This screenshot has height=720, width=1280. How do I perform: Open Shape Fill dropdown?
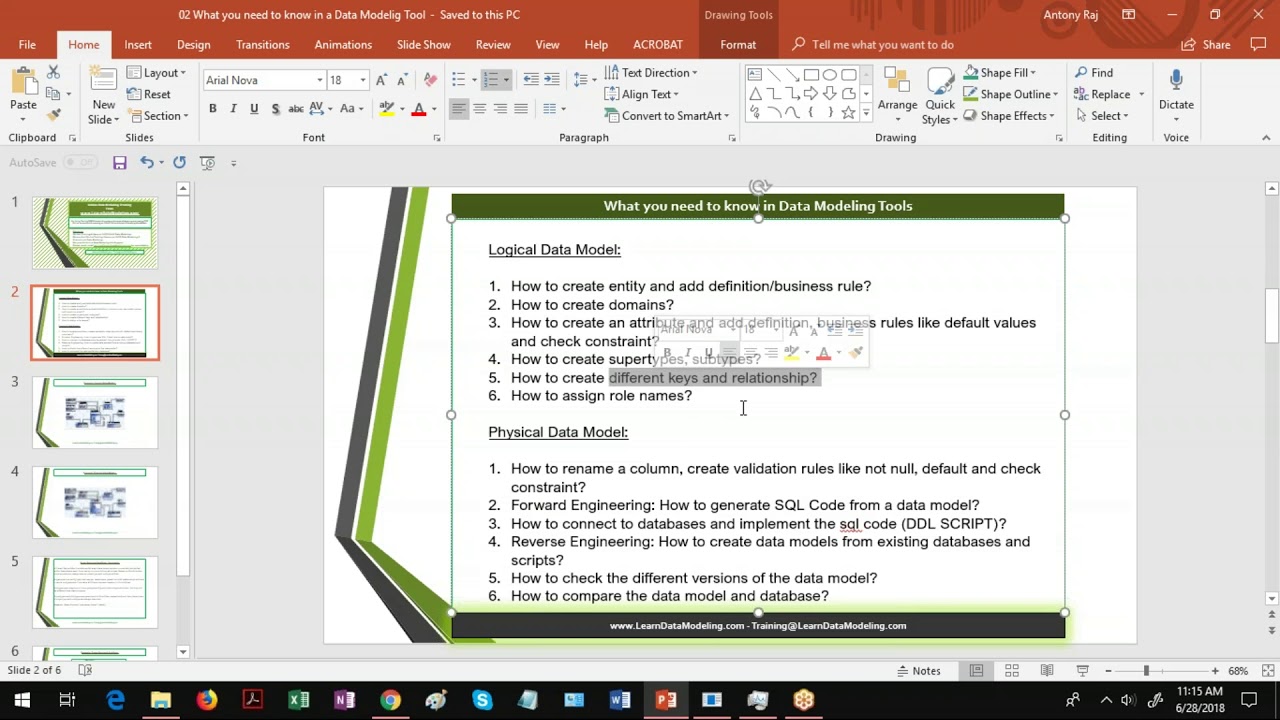[1000, 73]
